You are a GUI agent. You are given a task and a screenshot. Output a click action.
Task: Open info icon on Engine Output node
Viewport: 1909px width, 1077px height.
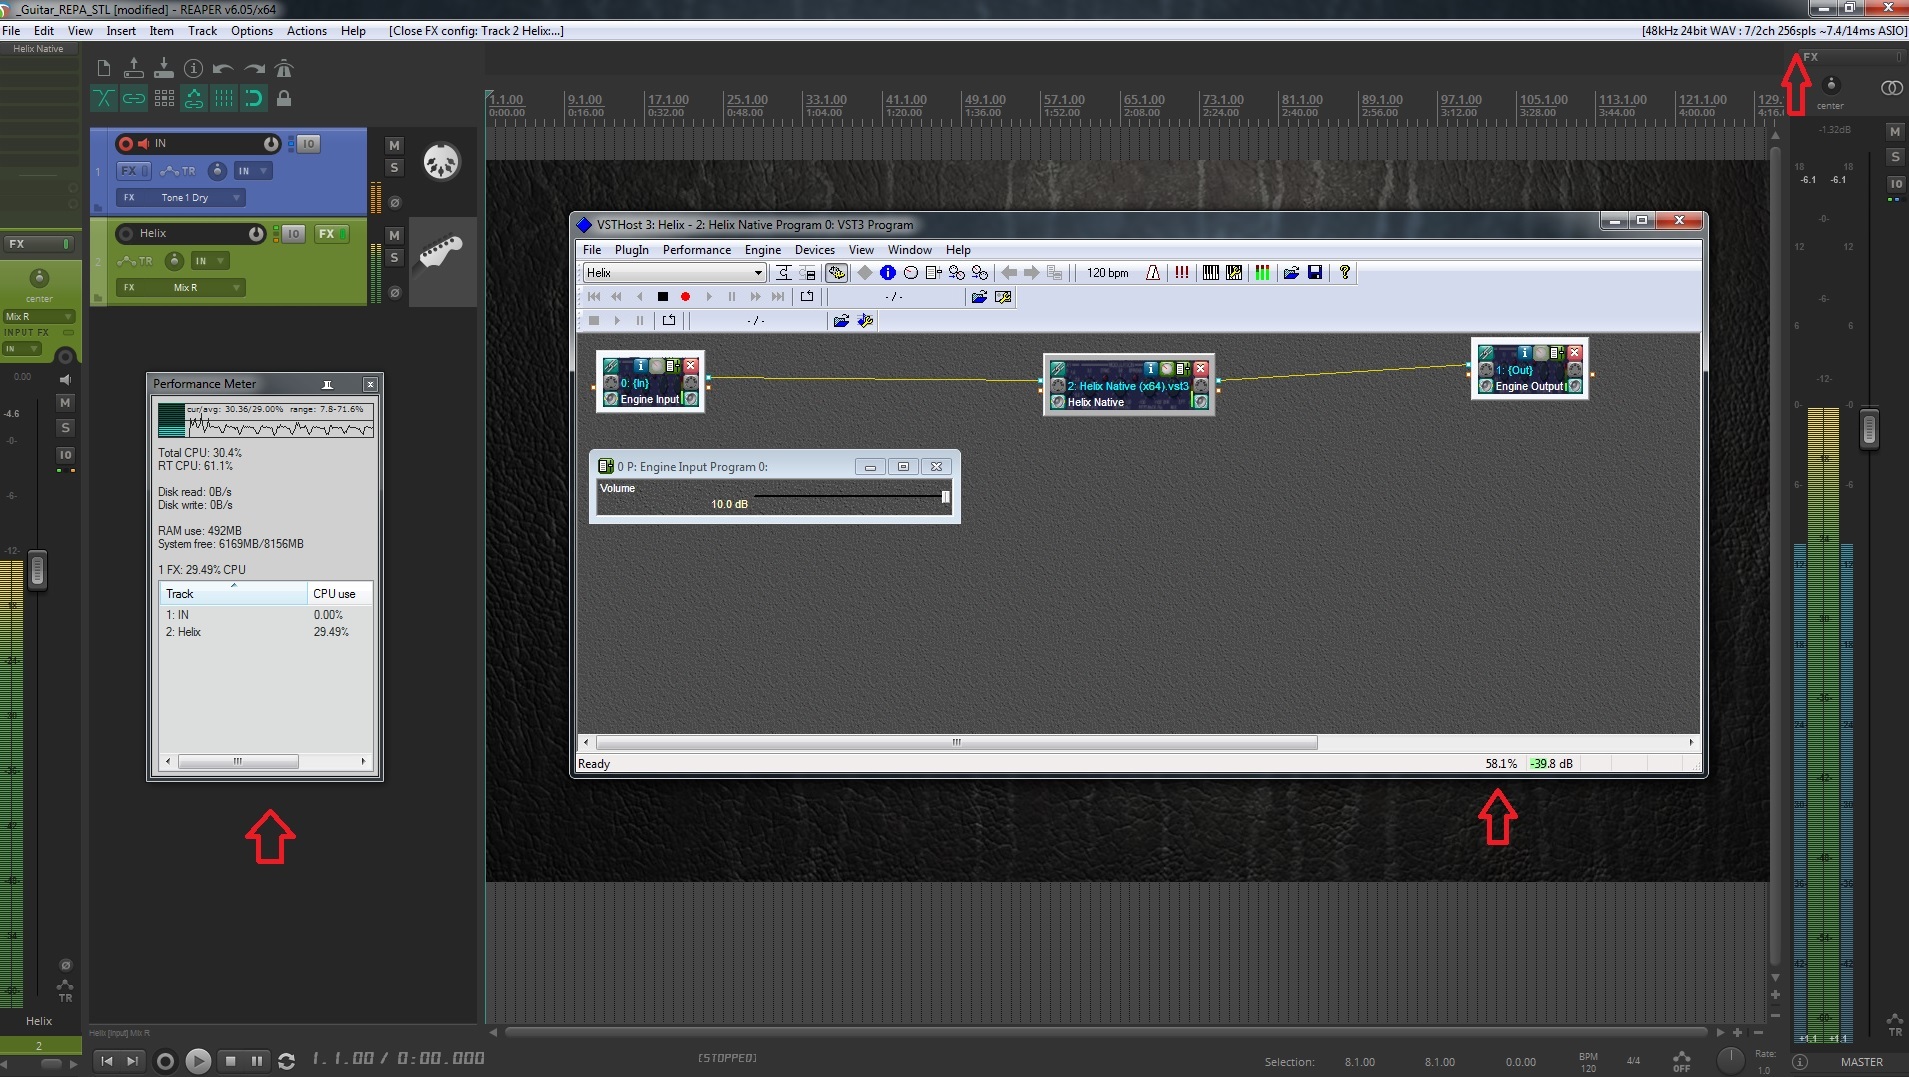(1525, 353)
